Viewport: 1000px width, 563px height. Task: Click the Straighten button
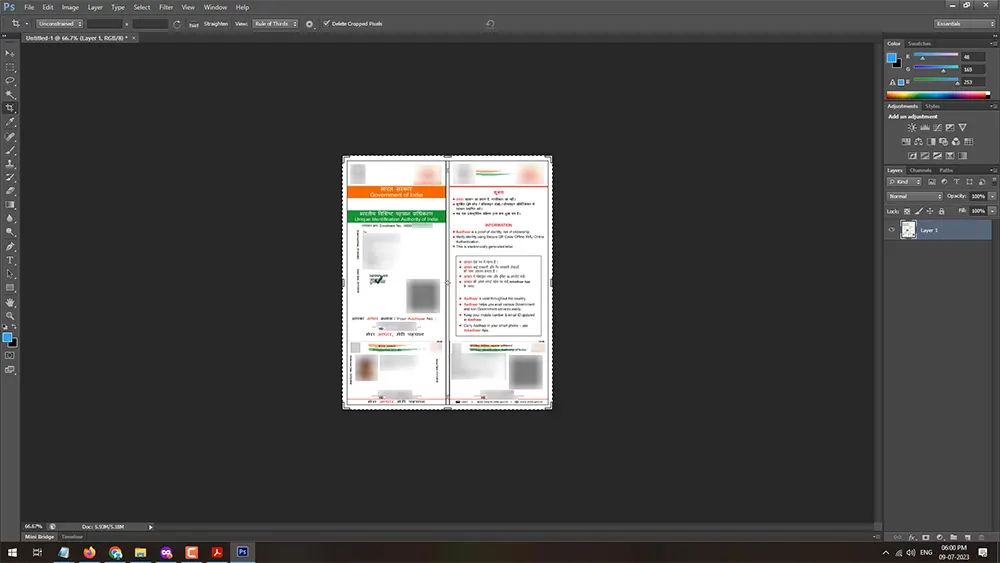pyautogui.click(x=216, y=24)
